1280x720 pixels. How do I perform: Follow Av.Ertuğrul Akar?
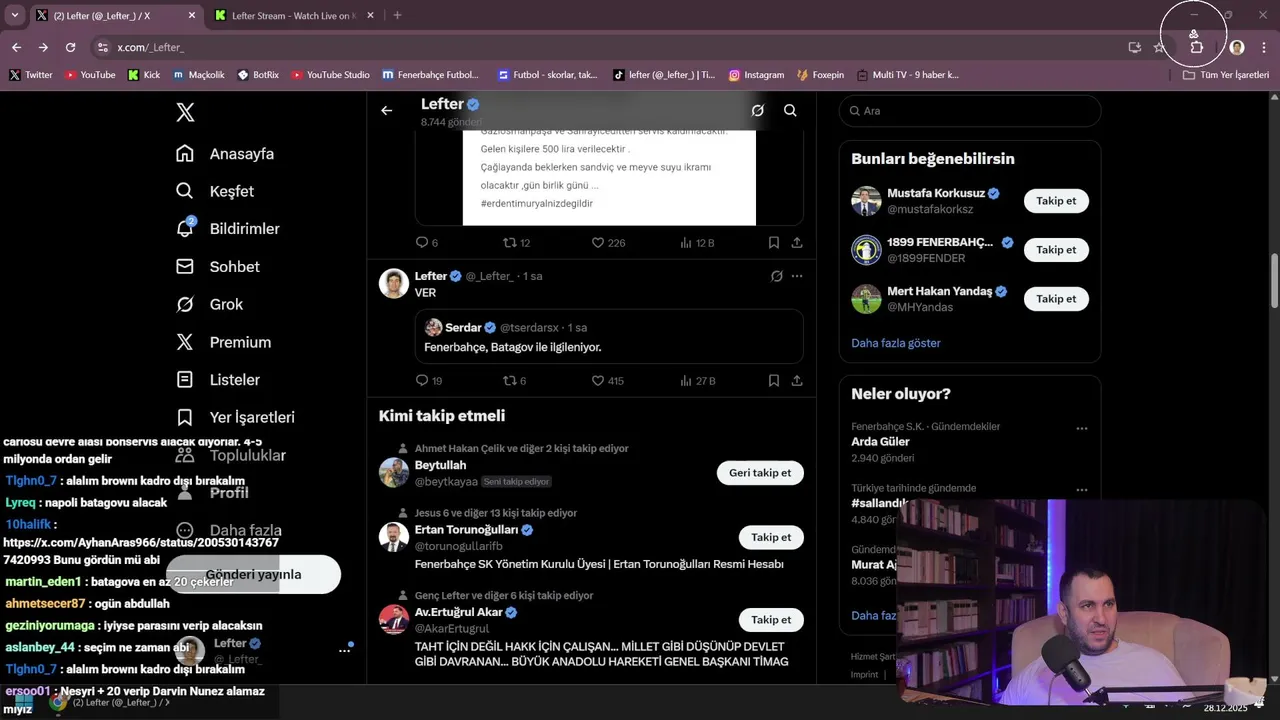point(771,620)
